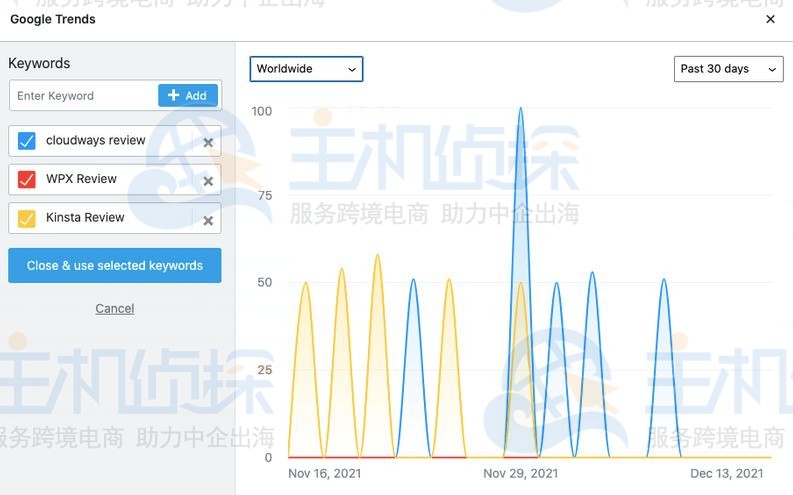Image resolution: width=793 pixels, height=495 pixels.
Task: Click the Keywords heading
Action: point(39,63)
